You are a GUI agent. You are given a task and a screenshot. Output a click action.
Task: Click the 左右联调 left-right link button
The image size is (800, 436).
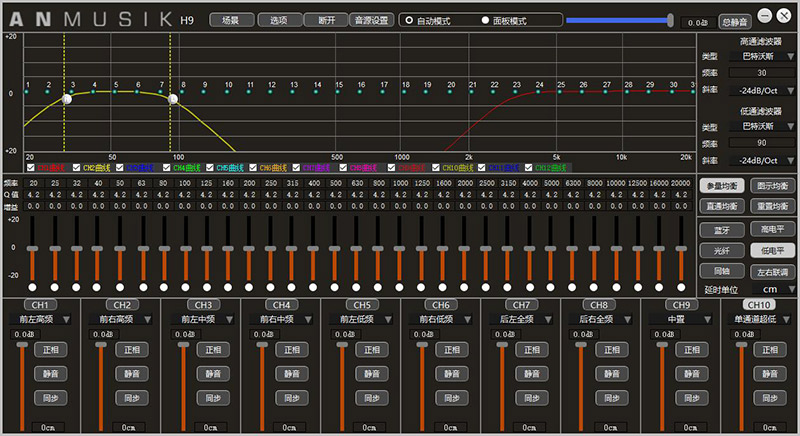(x=772, y=271)
